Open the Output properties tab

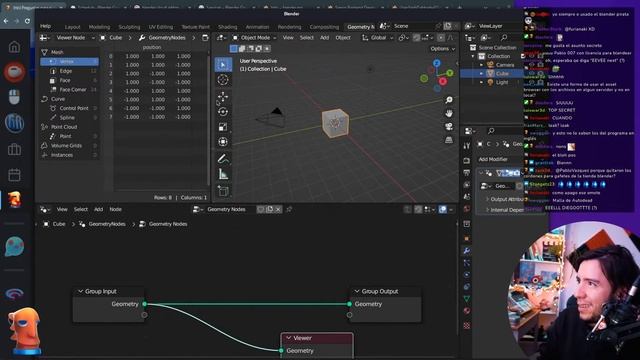[467, 173]
